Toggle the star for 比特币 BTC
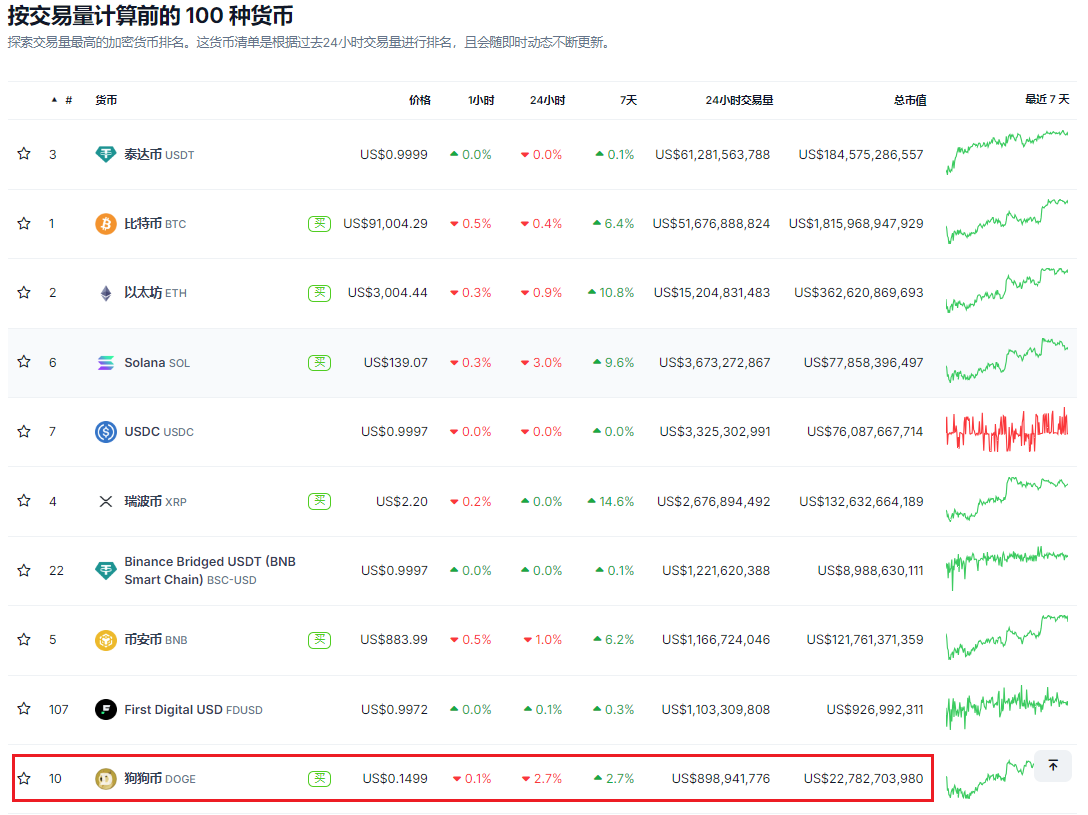This screenshot has width=1088, height=815. point(24,223)
